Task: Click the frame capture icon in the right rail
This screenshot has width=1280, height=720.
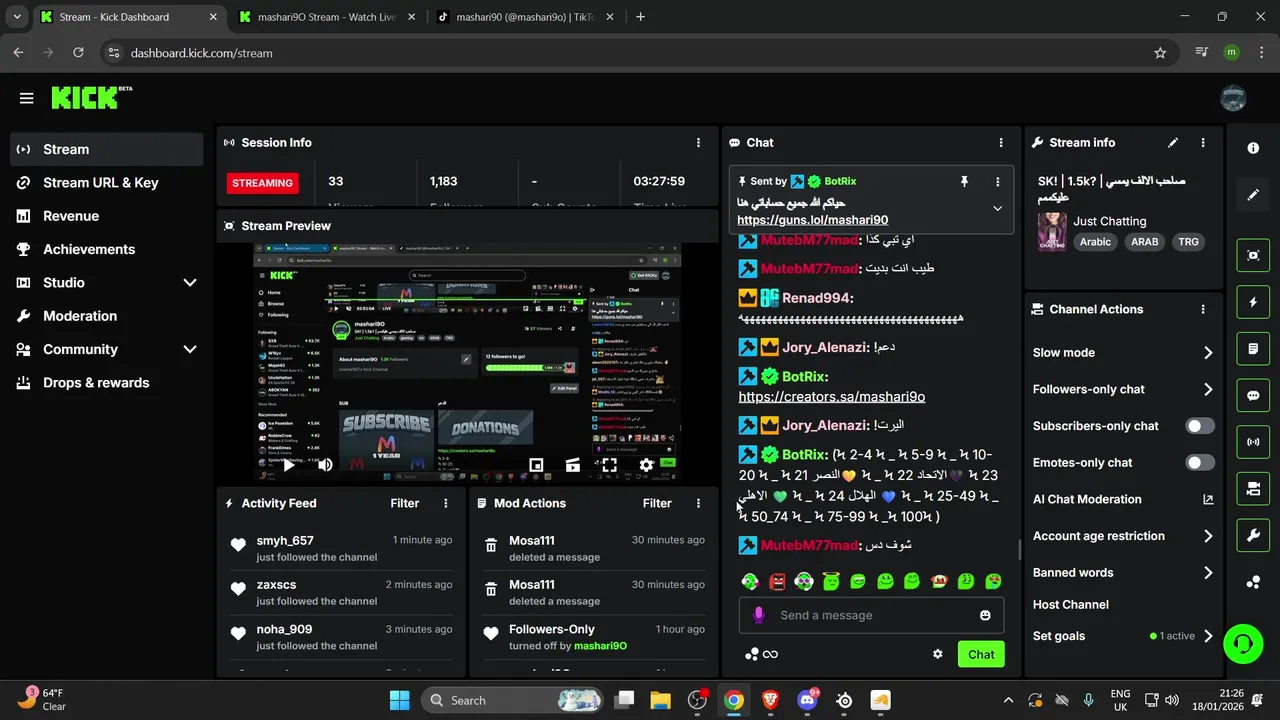Action: tap(1253, 255)
